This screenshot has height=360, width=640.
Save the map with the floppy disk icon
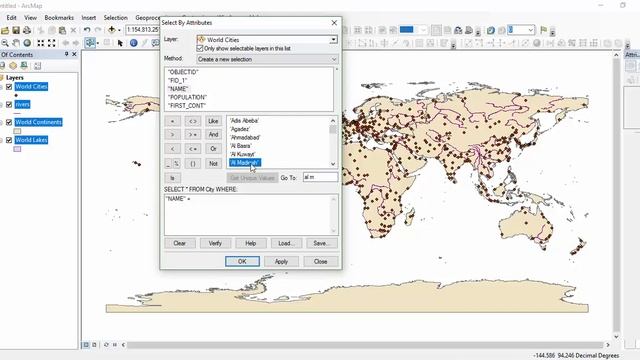click(x=16, y=30)
